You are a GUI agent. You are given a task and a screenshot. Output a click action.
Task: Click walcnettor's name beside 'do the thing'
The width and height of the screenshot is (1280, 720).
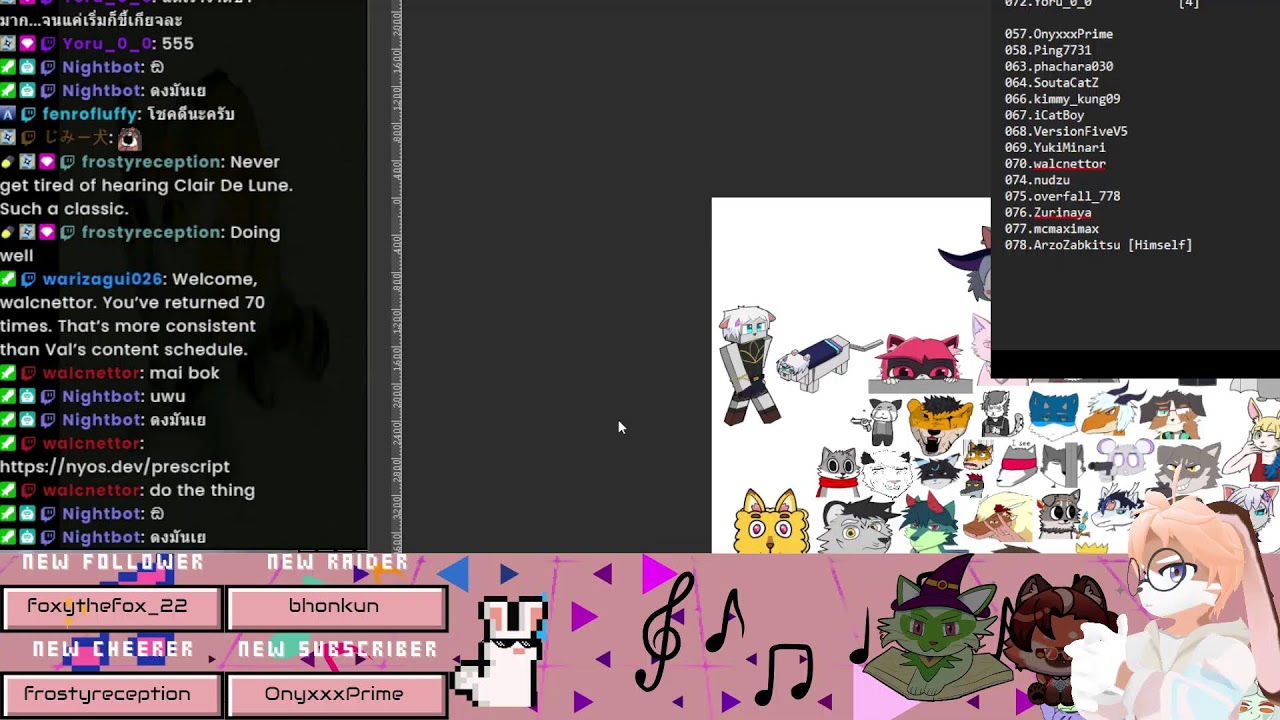click(91, 490)
